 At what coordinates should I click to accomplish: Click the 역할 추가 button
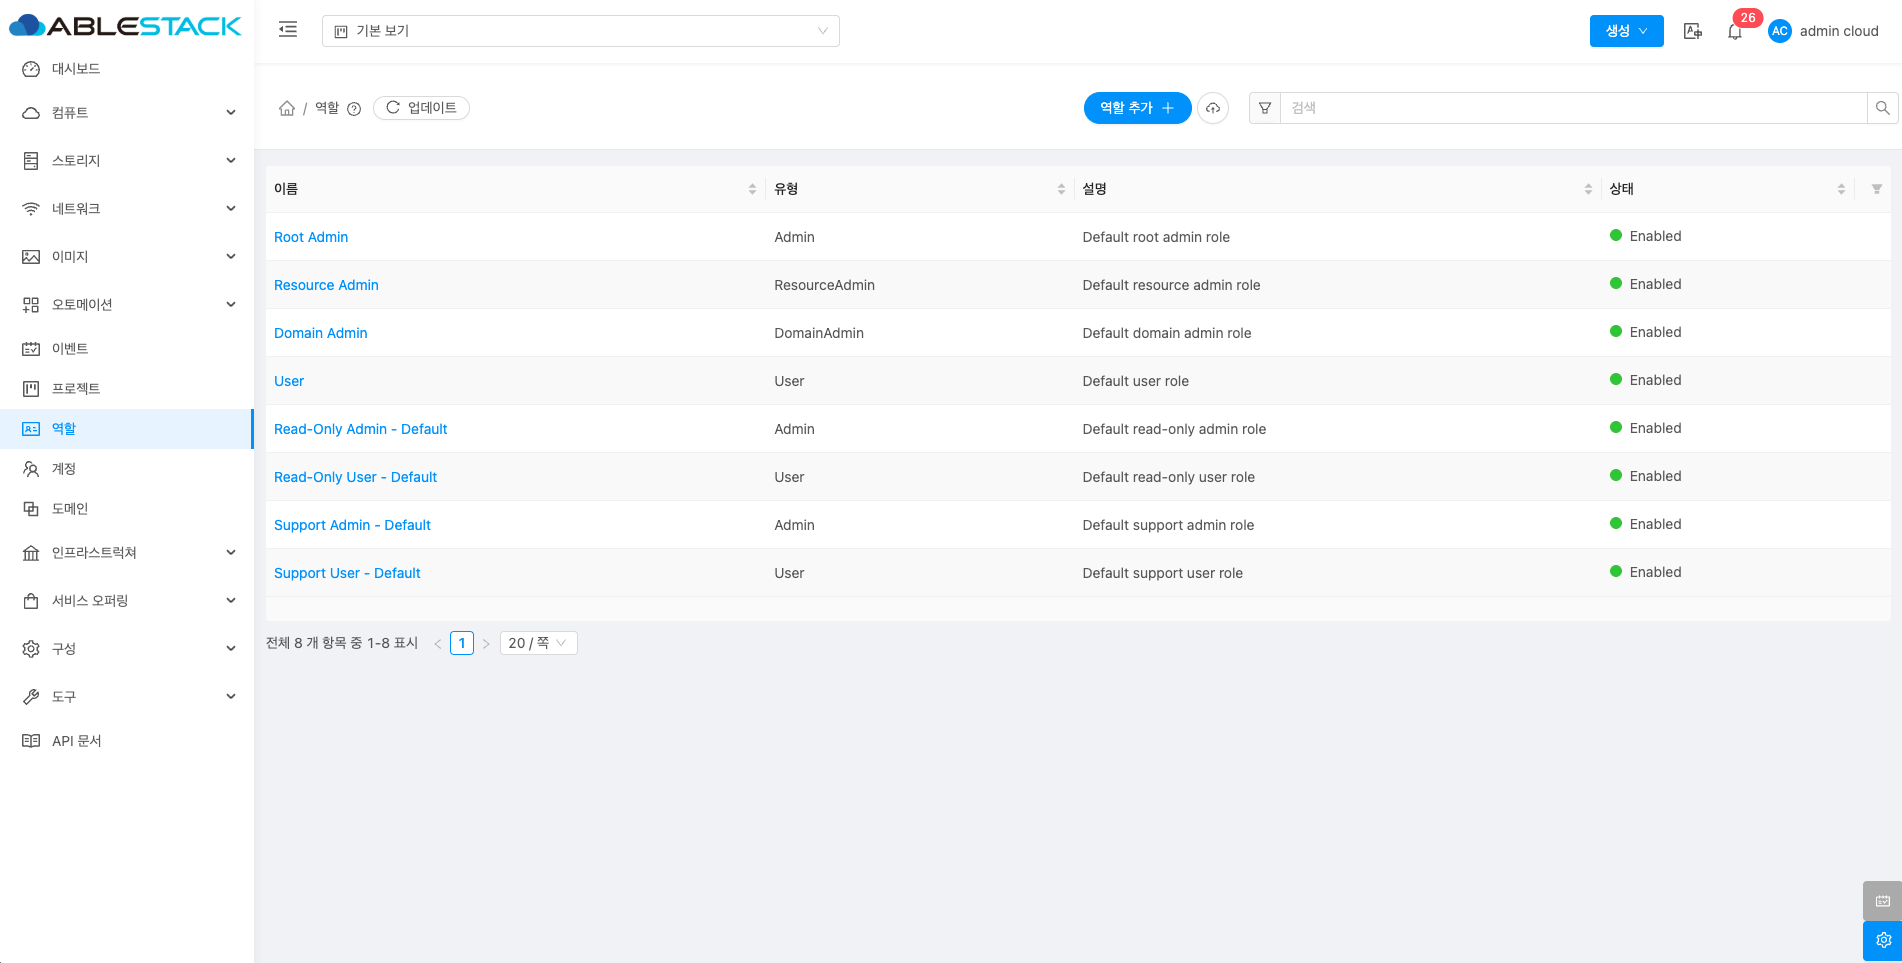tap(1137, 108)
